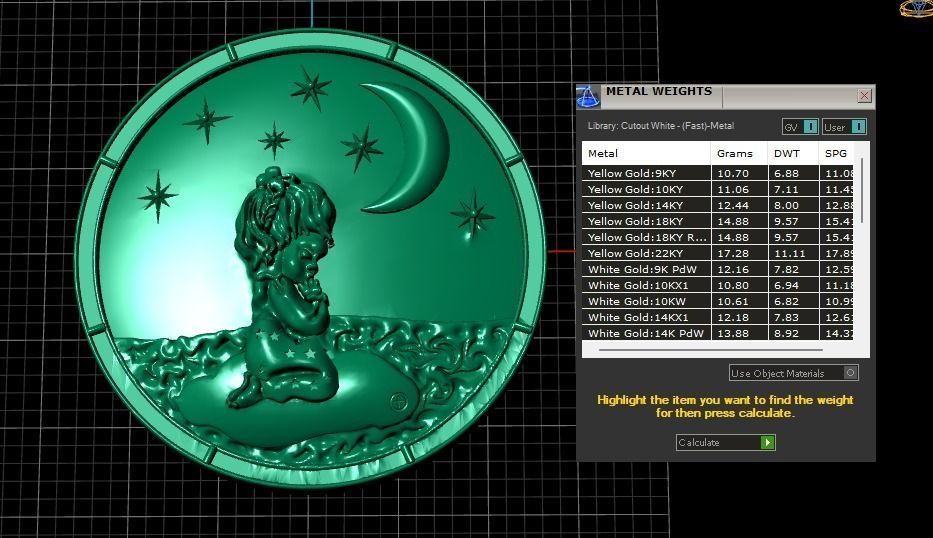Click the 10.70 grams value

click(x=732, y=174)
